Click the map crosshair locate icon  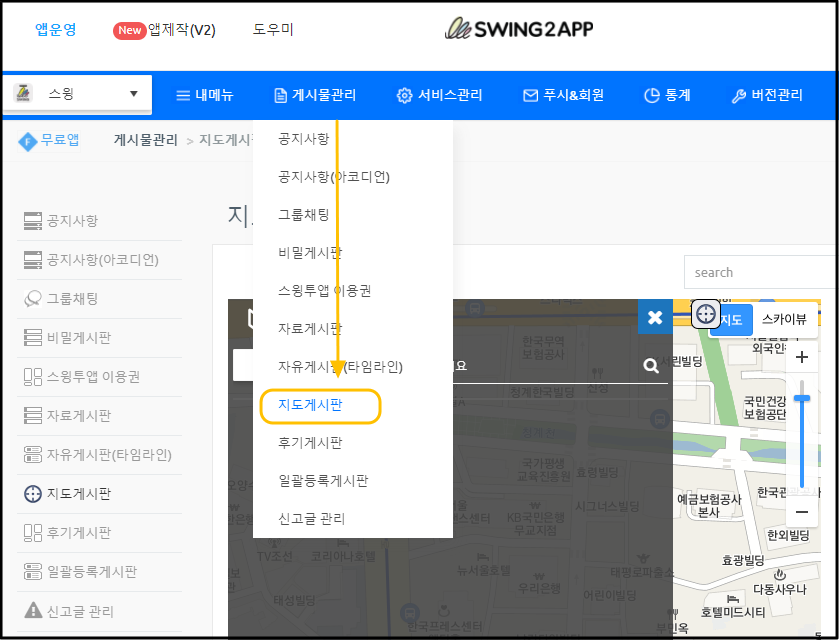[x=706, y=314]
